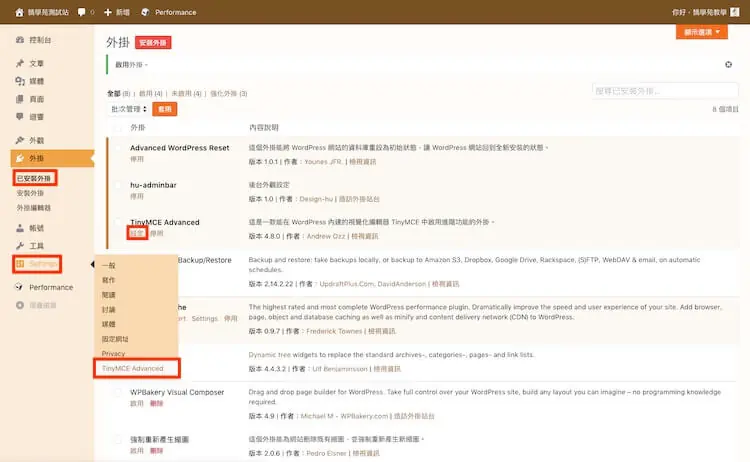
Task: Expand the 顯示選項 screen options dropdown
Action: [x=702, y=32]
